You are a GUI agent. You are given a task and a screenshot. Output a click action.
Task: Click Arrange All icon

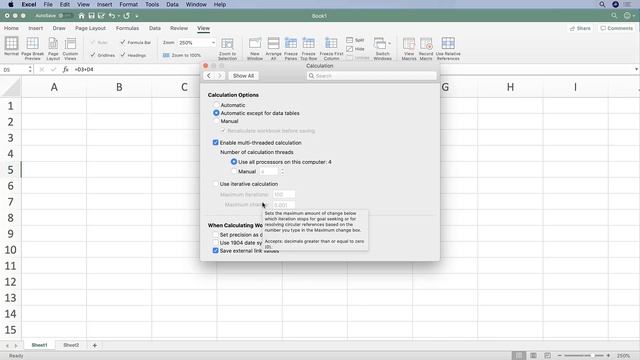point(273,44)
